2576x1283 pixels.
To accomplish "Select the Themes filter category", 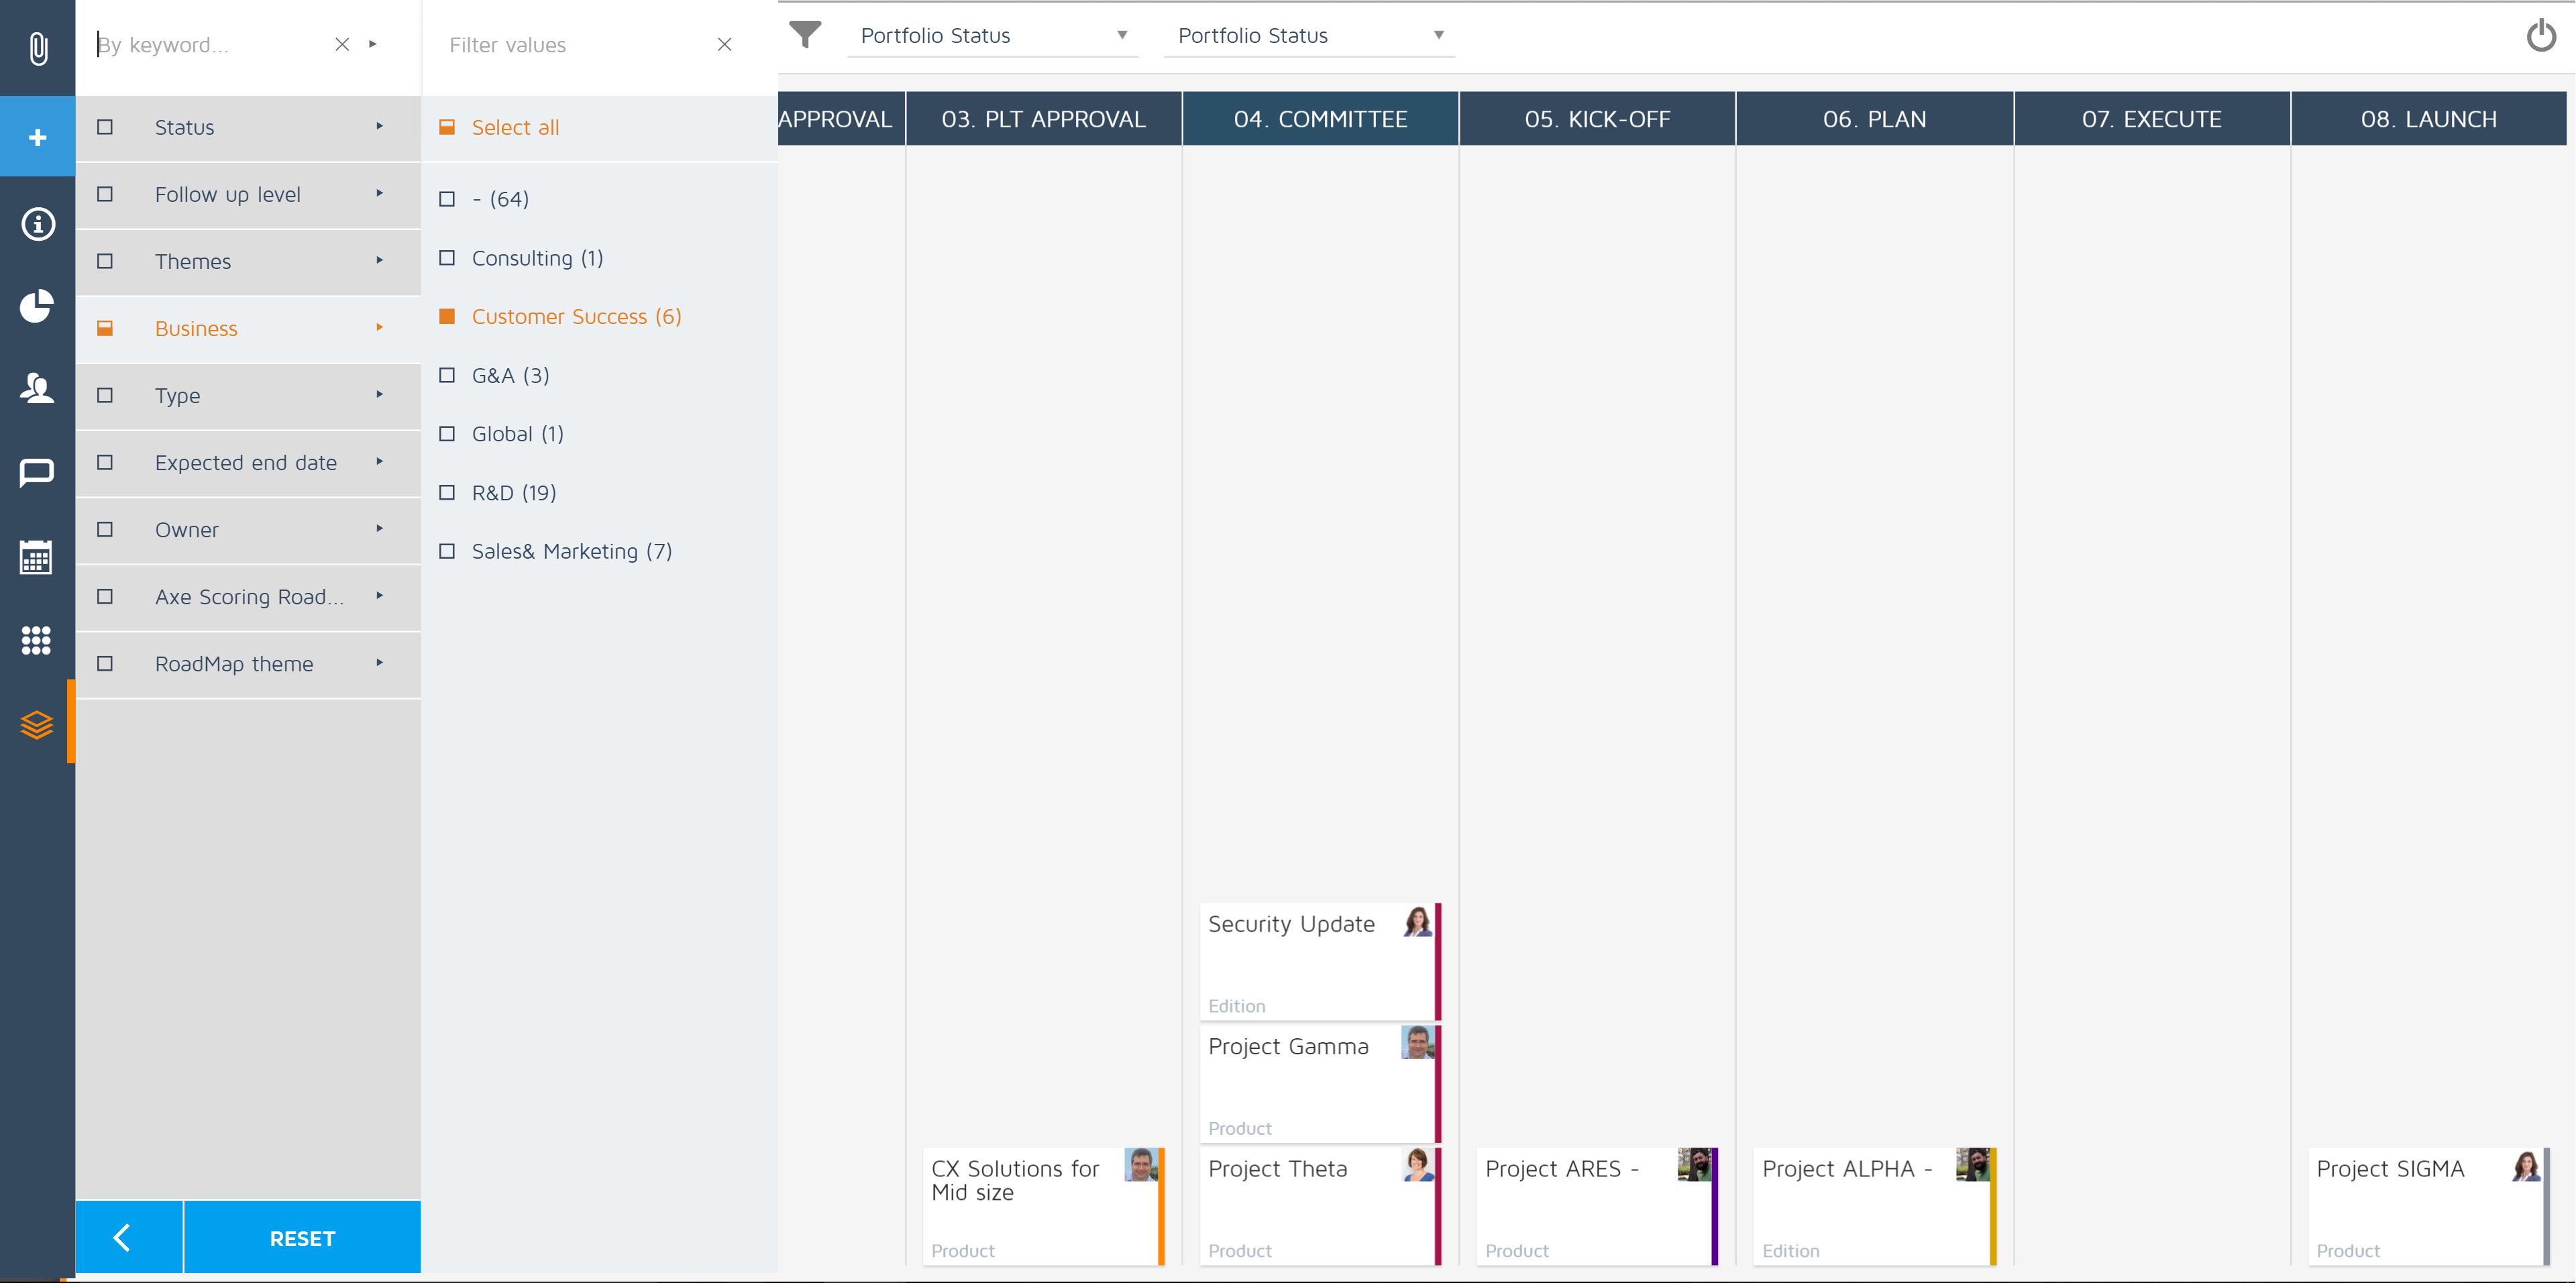I will tap(193, 262).
